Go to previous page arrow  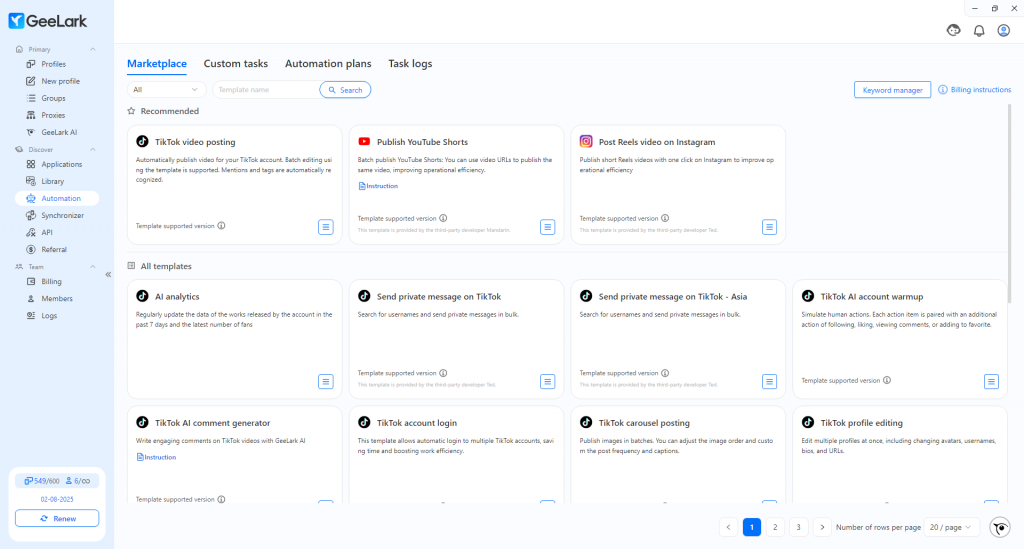pyautogui.click(x=729, y=527)
